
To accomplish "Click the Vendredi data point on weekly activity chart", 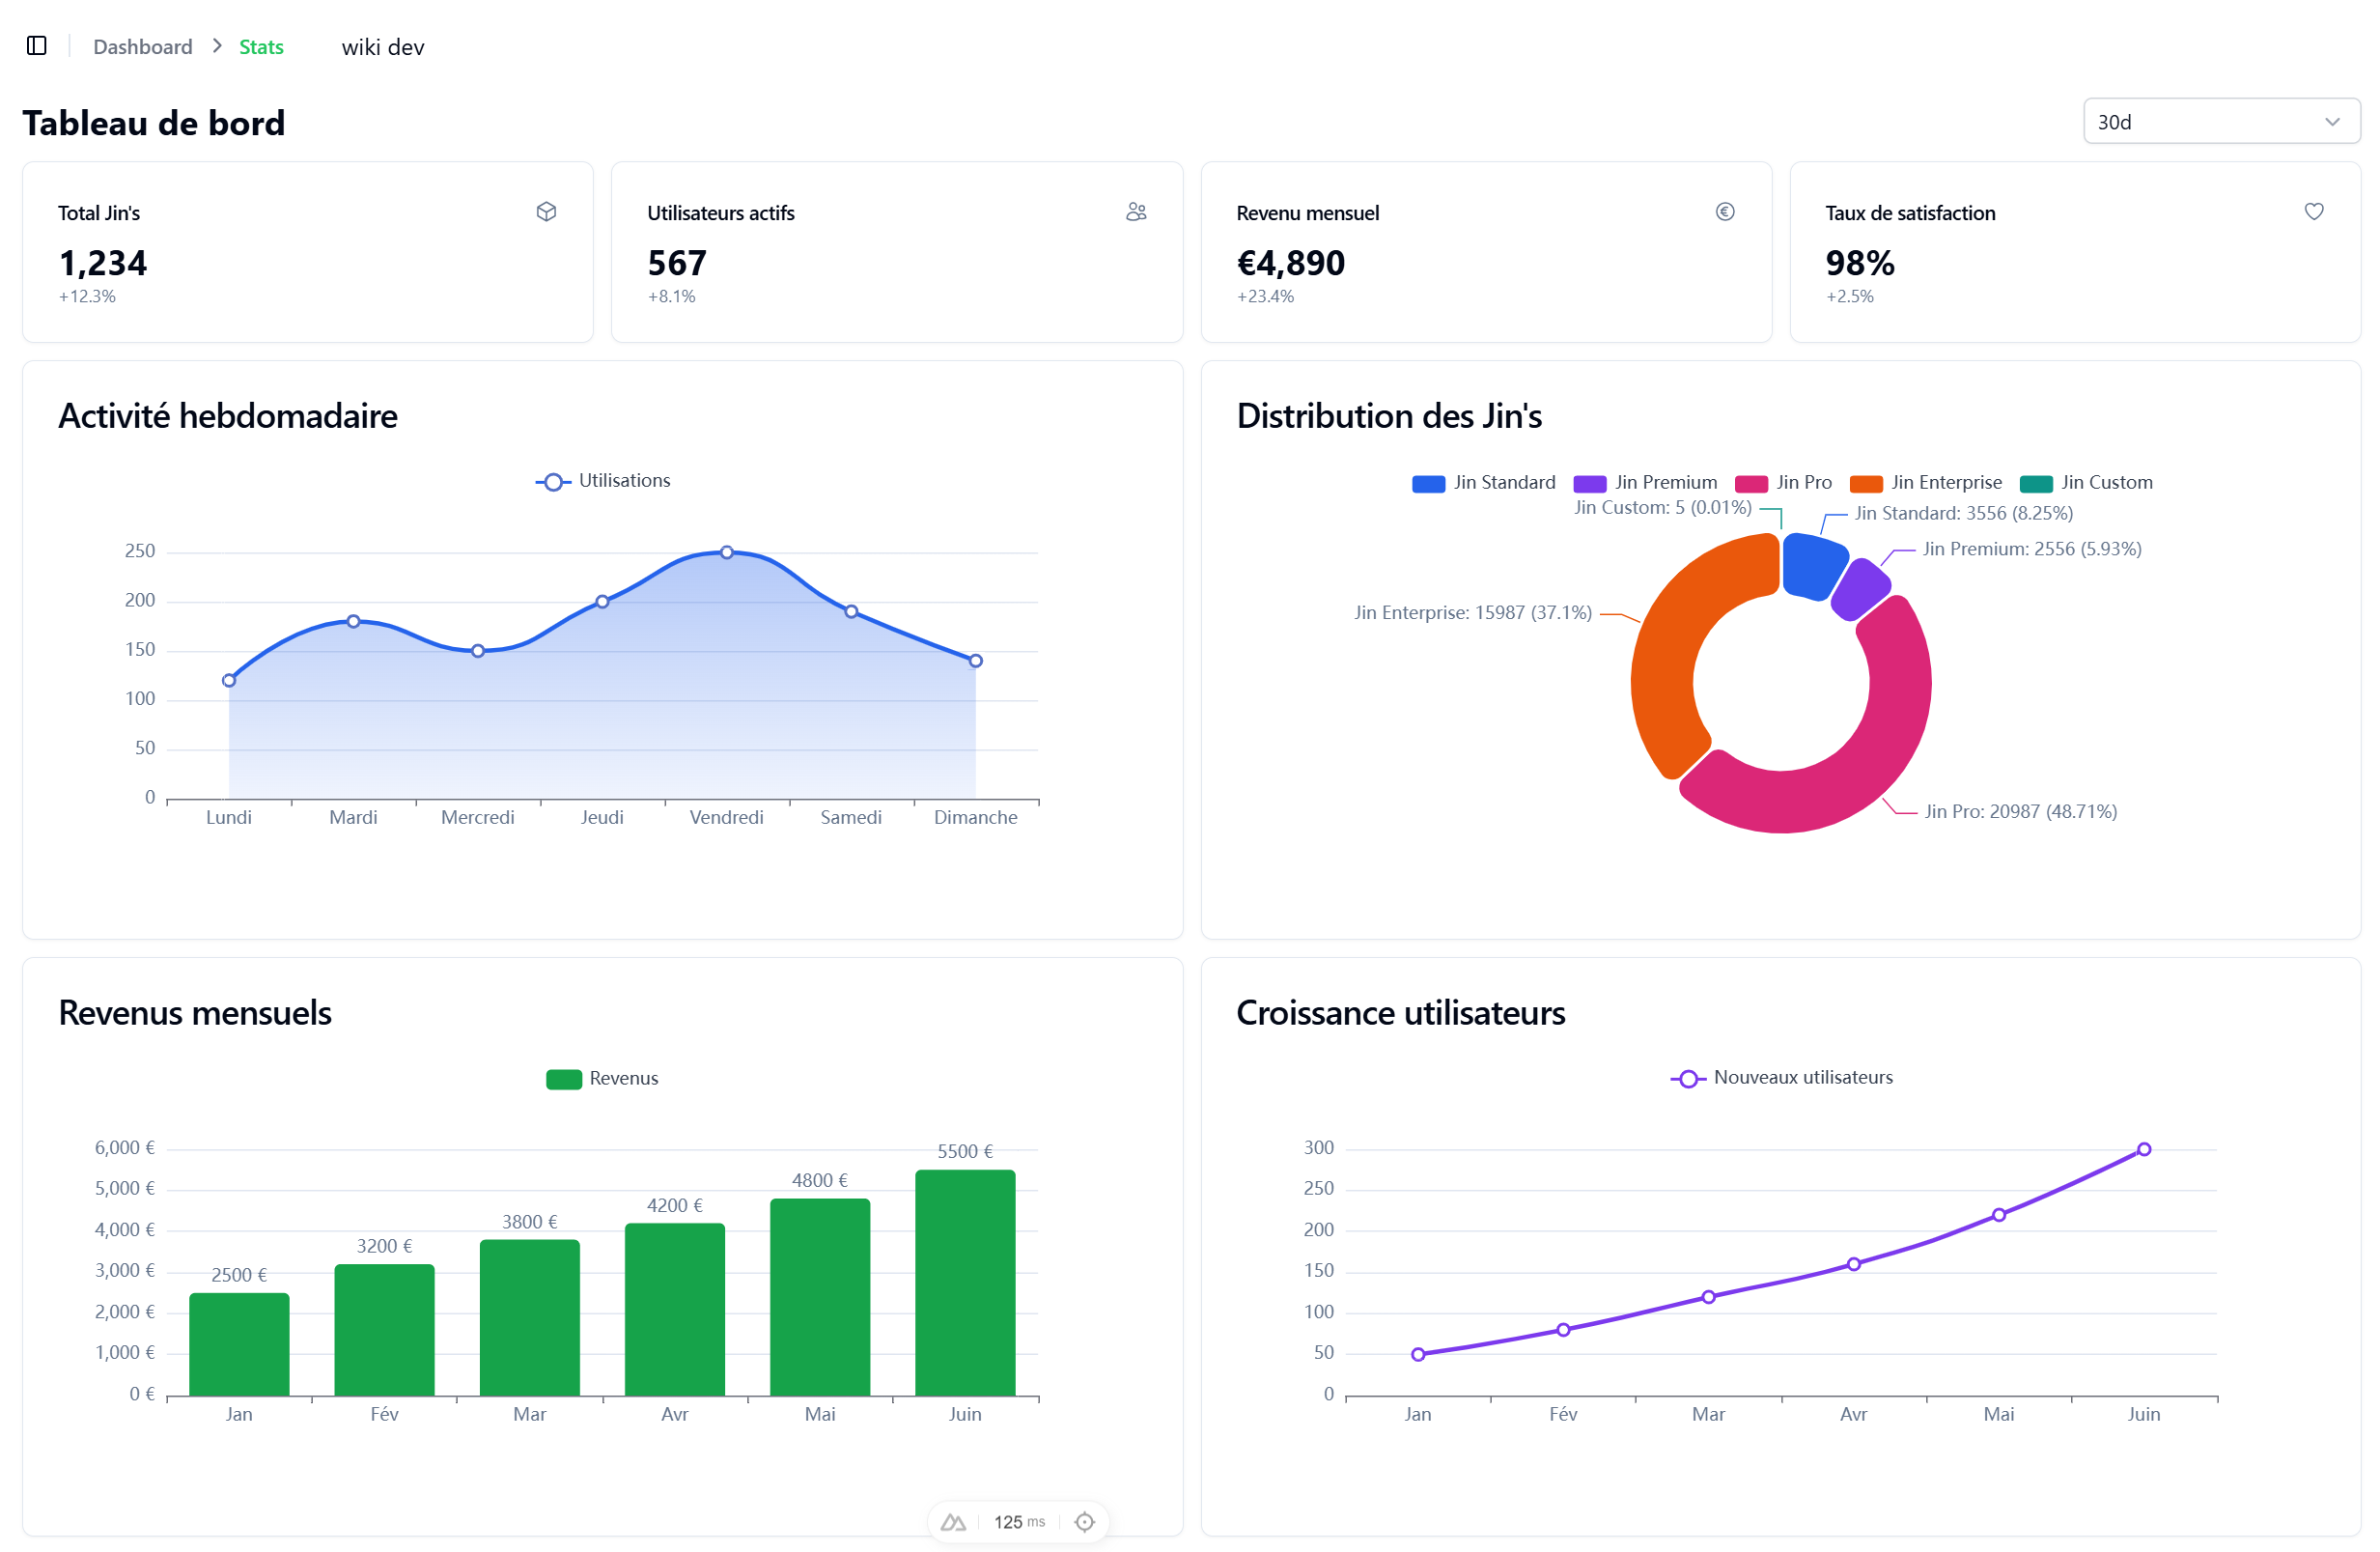I will click(726, 551).
